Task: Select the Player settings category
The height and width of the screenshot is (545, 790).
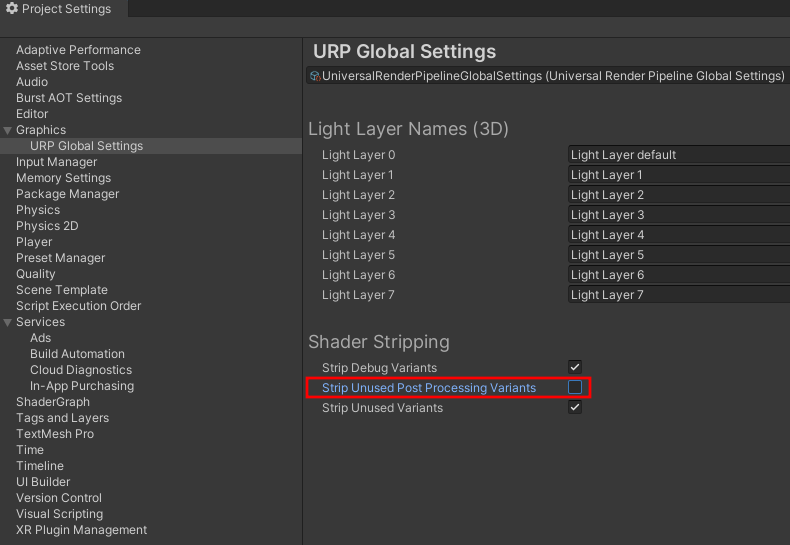Action: [x=34, y=242]
